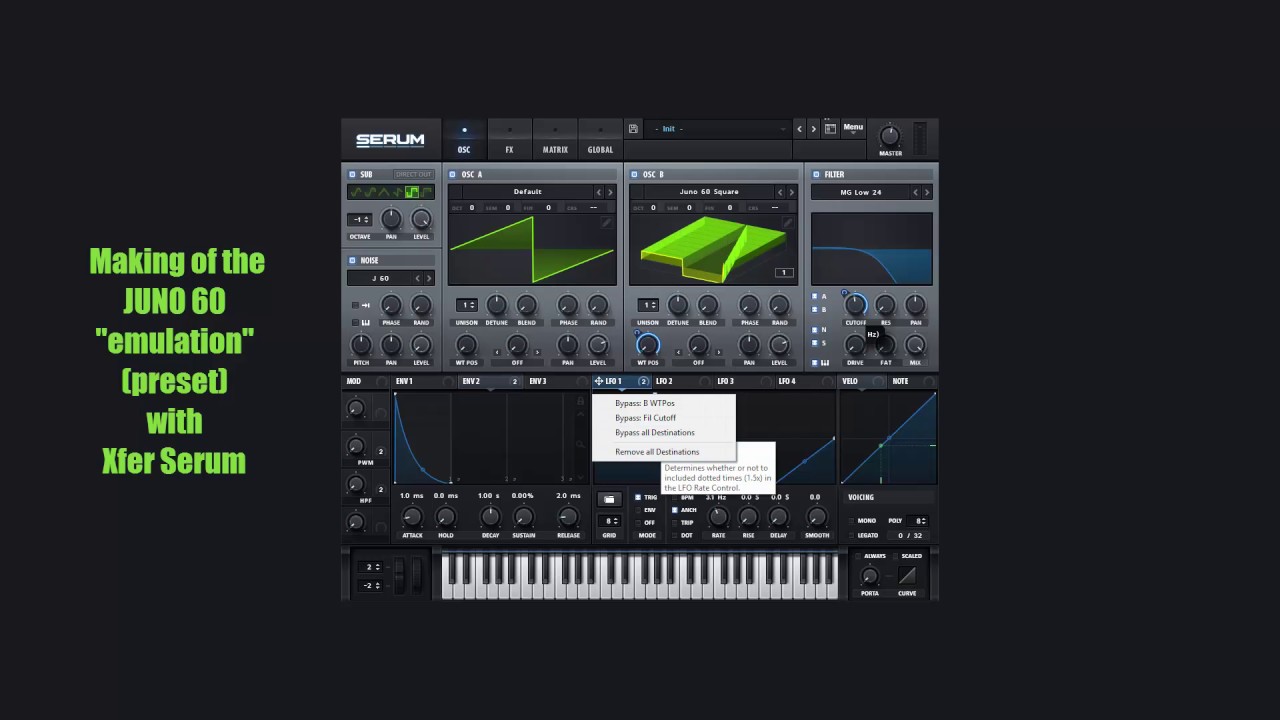Click OSC B warp mode right arrow
Viewport: 1280px width, 720px height.
(x=719, y=352)
